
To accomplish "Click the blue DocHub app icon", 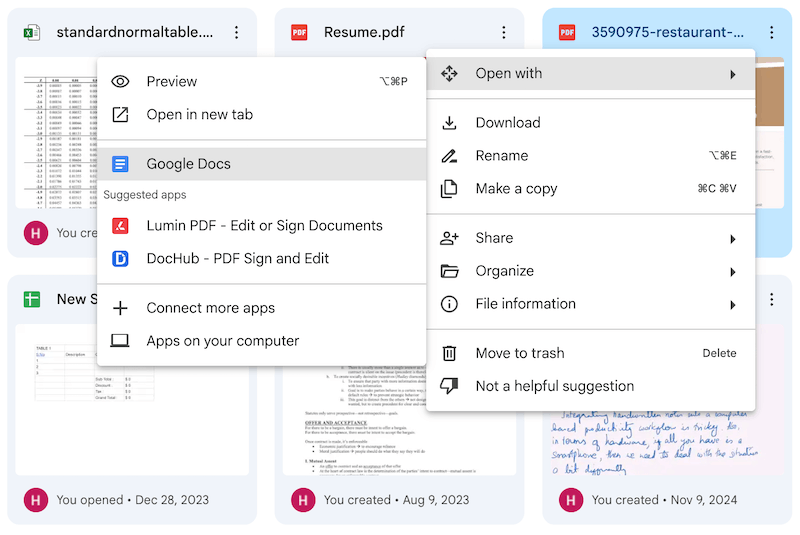I will point(120,259).
